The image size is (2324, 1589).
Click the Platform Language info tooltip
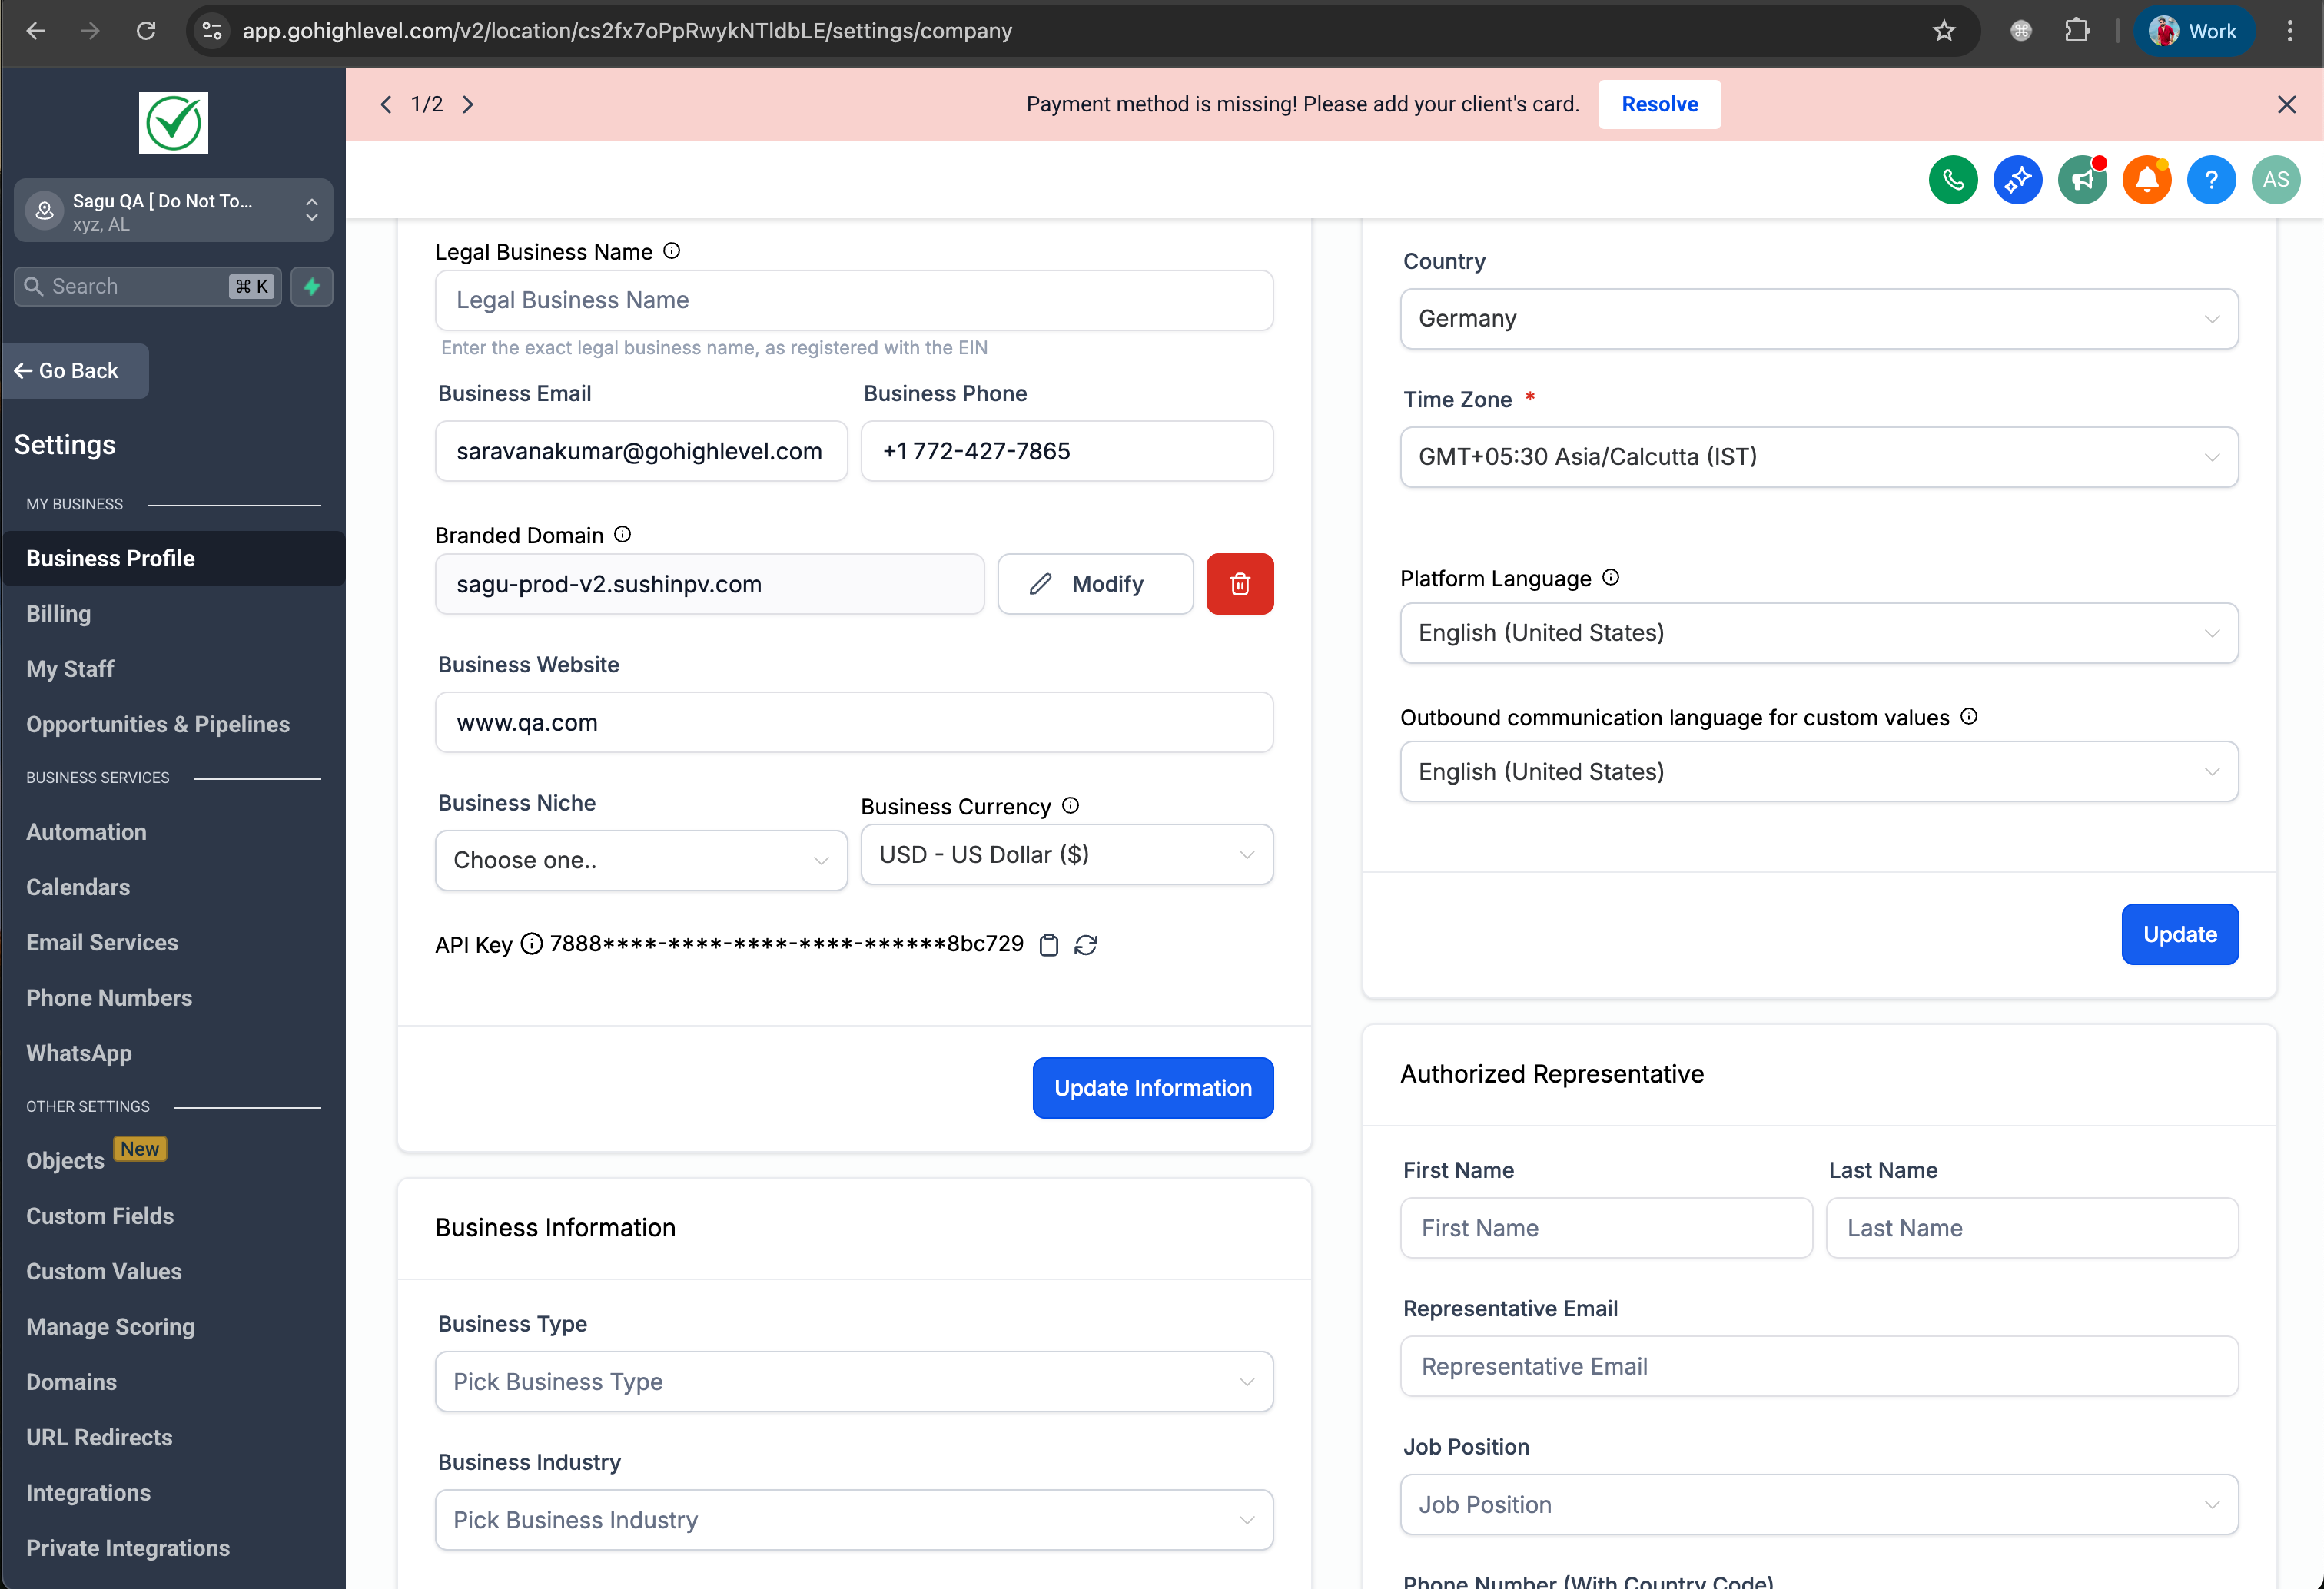pos(1611,577)
